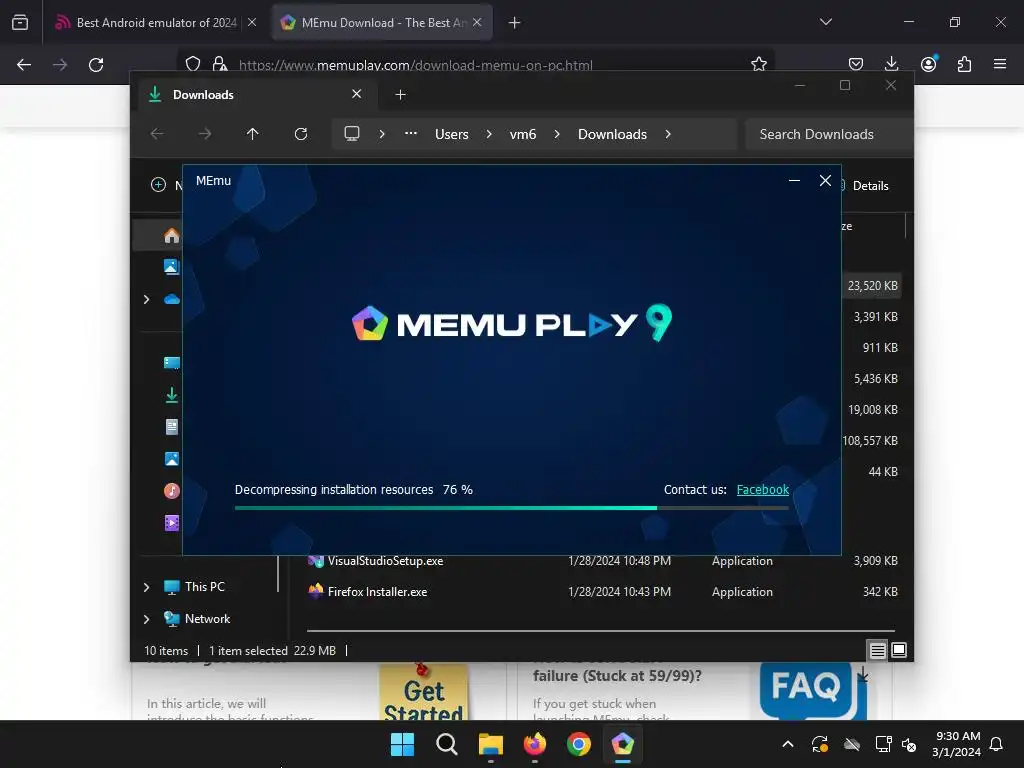Select This PC in navigation pane

(204, 586)
